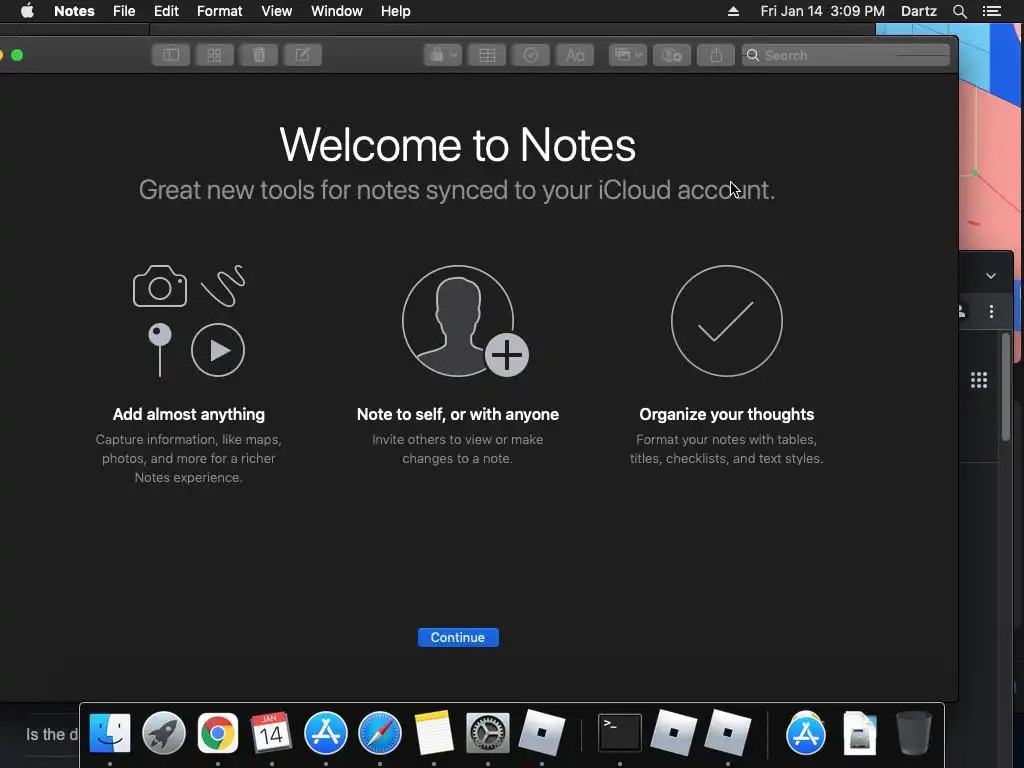Image resolution: width=1024 pixels, height=768 pixels.
Task: Open the File menu
Action: point(124,11)
